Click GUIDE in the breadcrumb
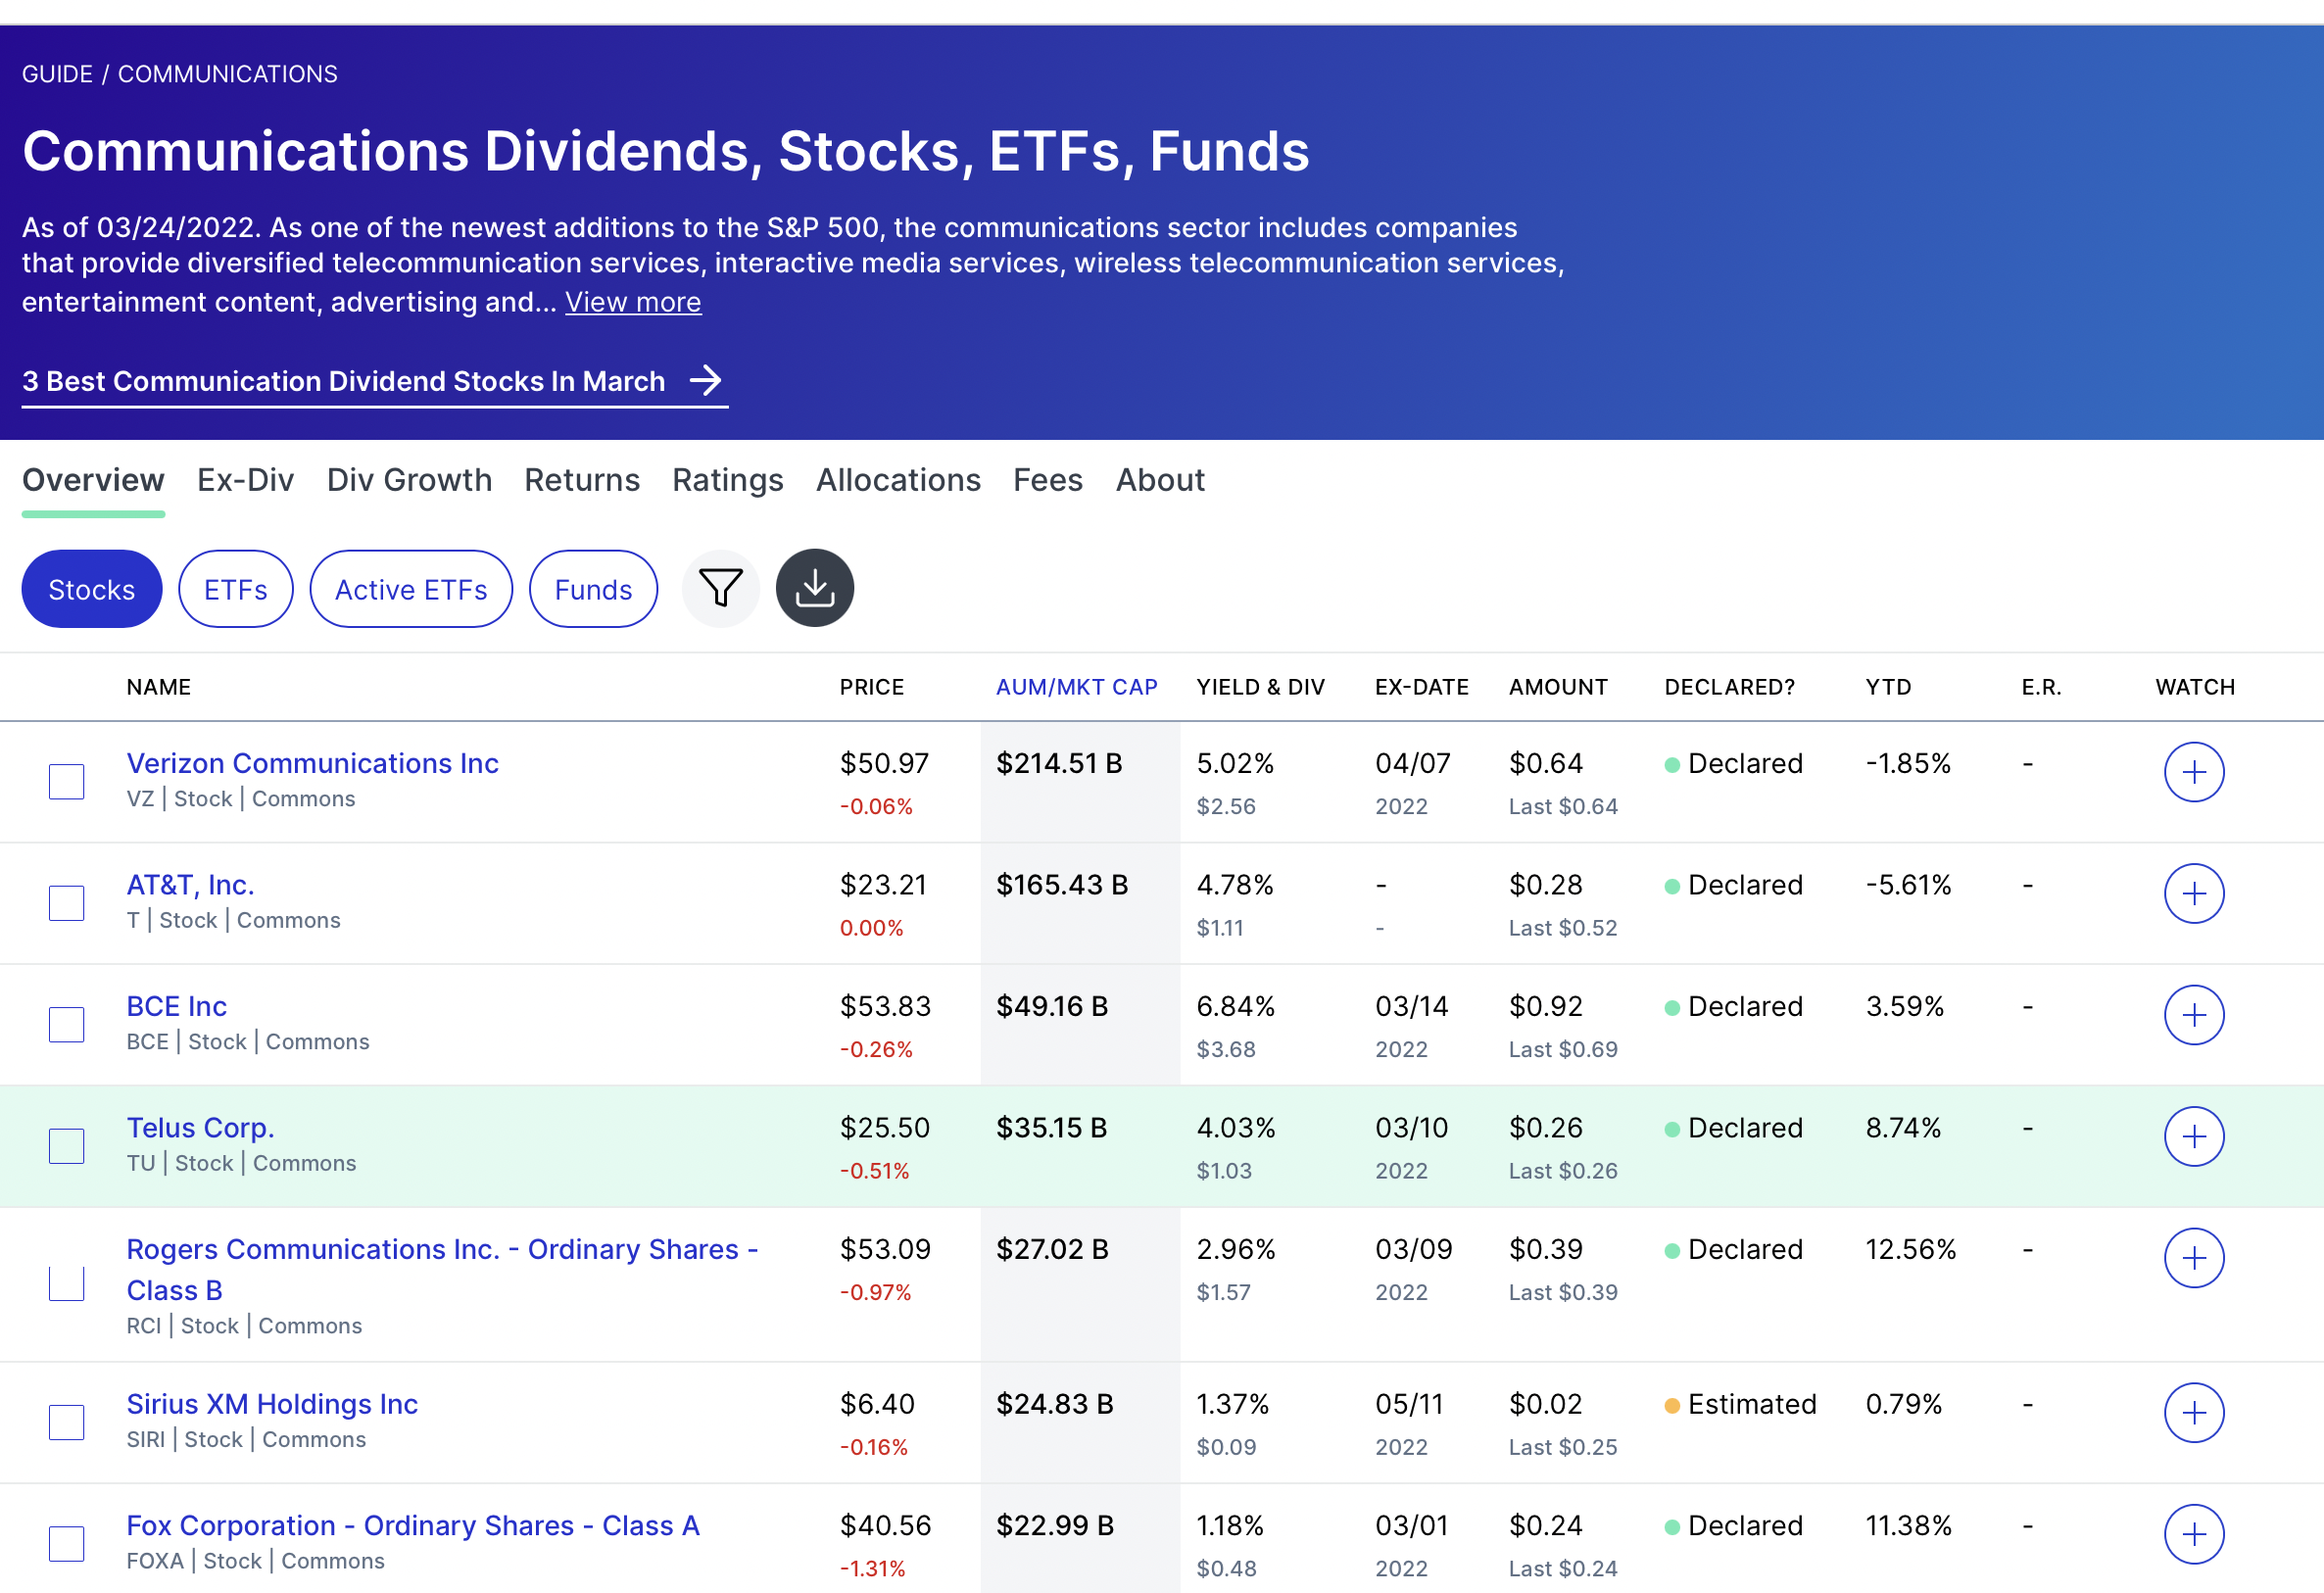2324x1593 pixels. click(x=57, y=74)
